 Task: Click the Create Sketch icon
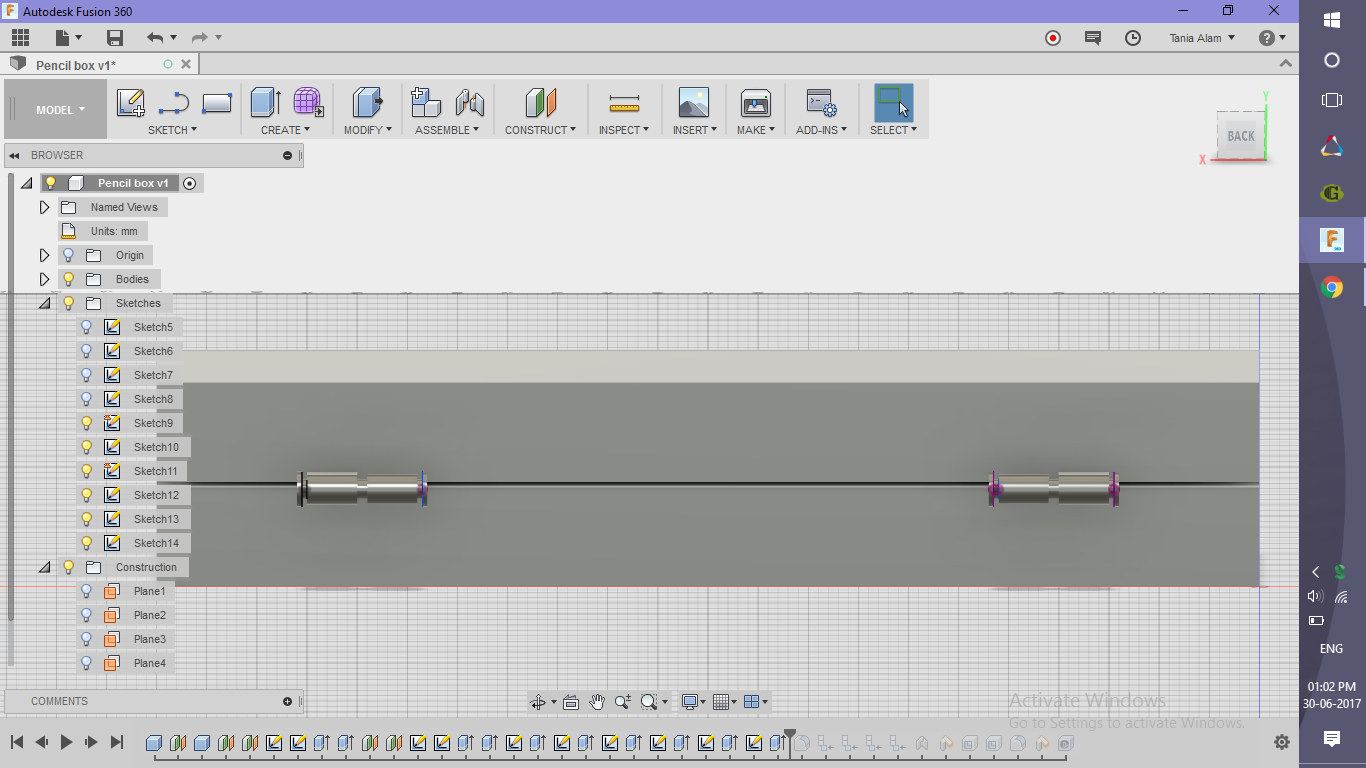click(131, 103)
